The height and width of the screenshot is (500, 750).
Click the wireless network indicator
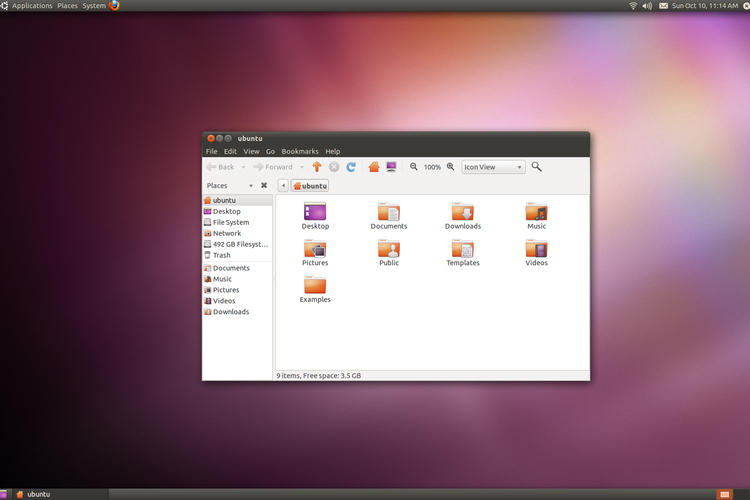tap(633, 6)
